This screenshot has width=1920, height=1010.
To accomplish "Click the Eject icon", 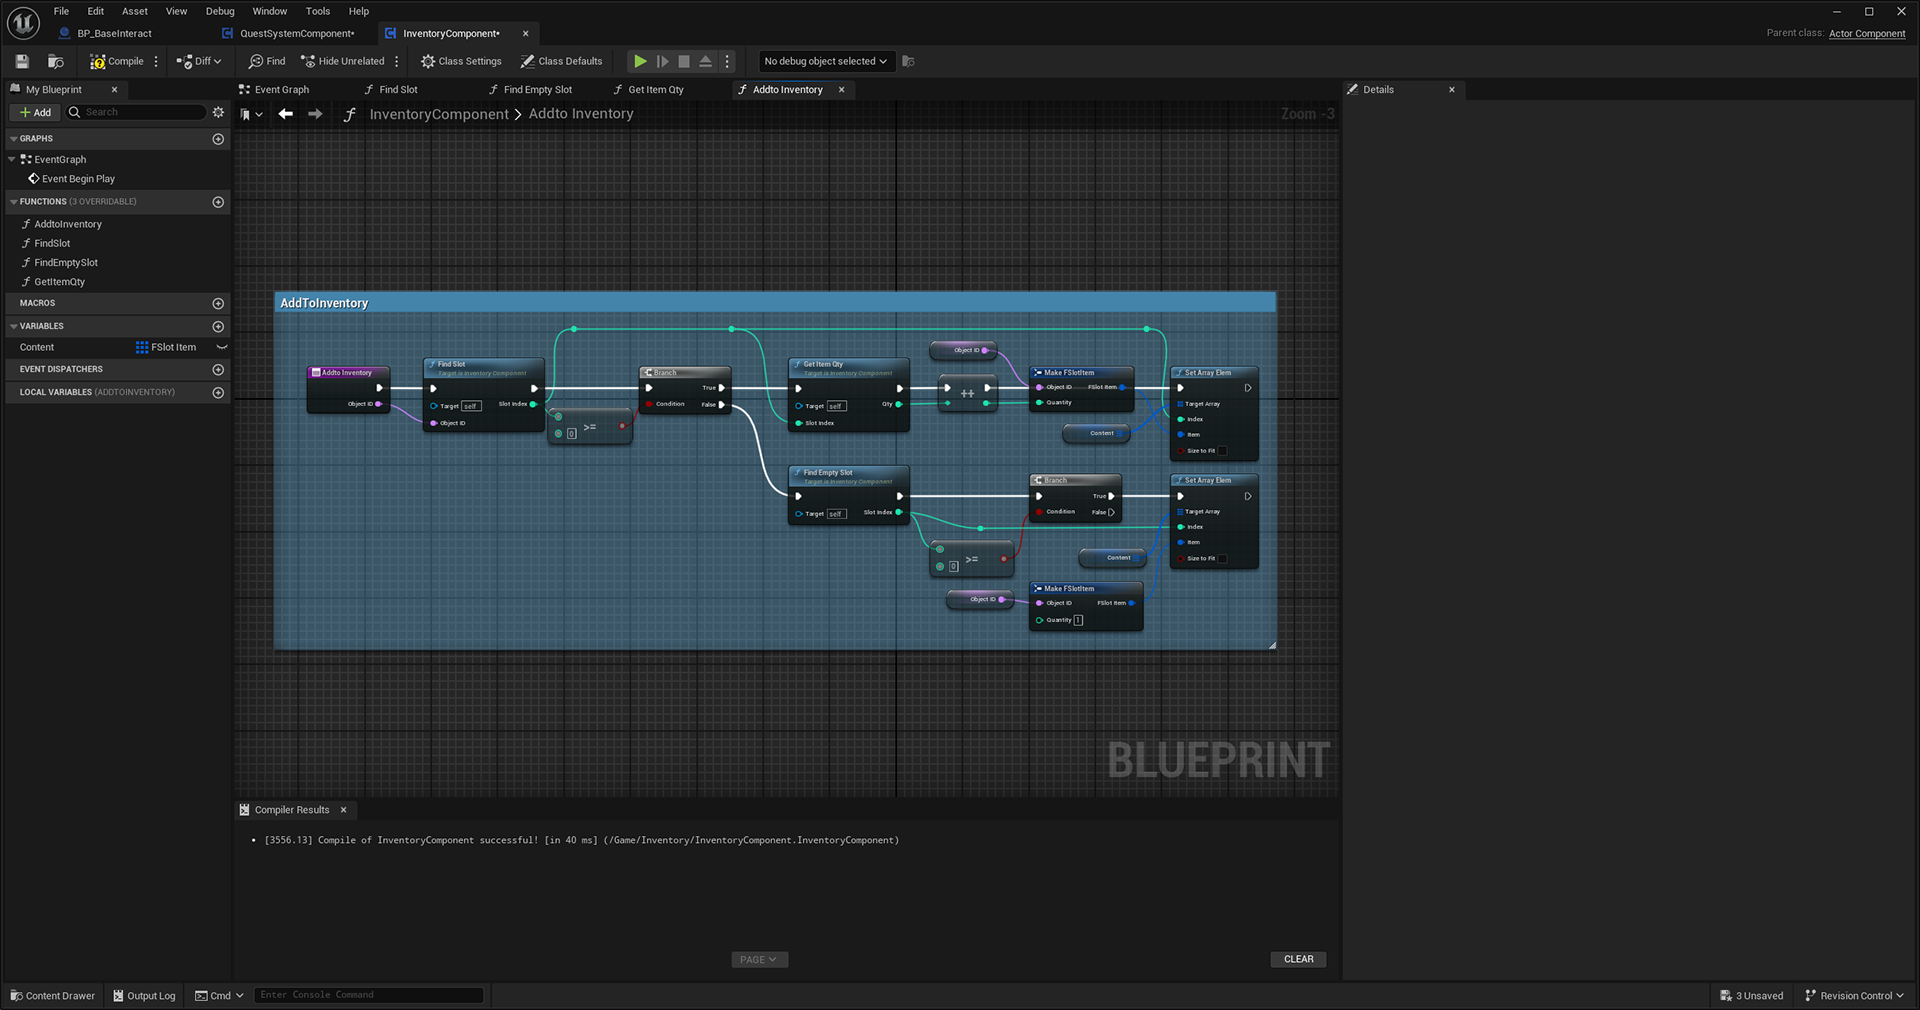I will click(x=705, y=61).
